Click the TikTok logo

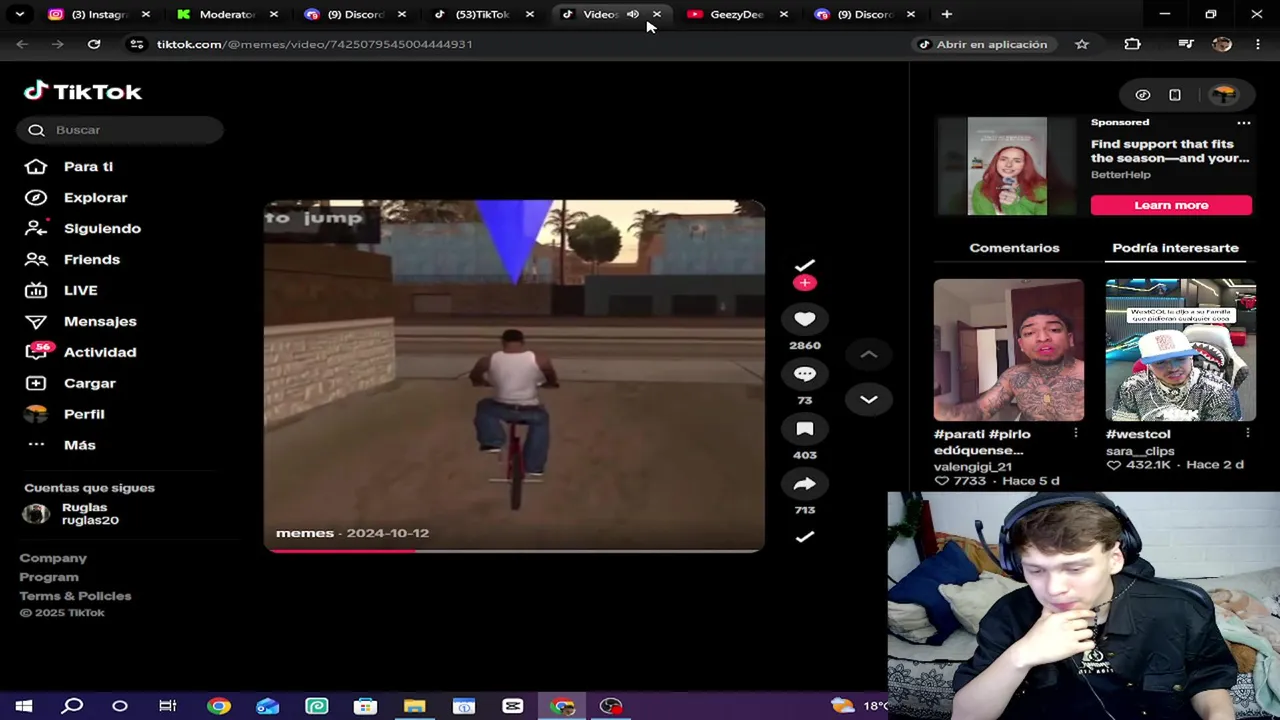[83, 91]
